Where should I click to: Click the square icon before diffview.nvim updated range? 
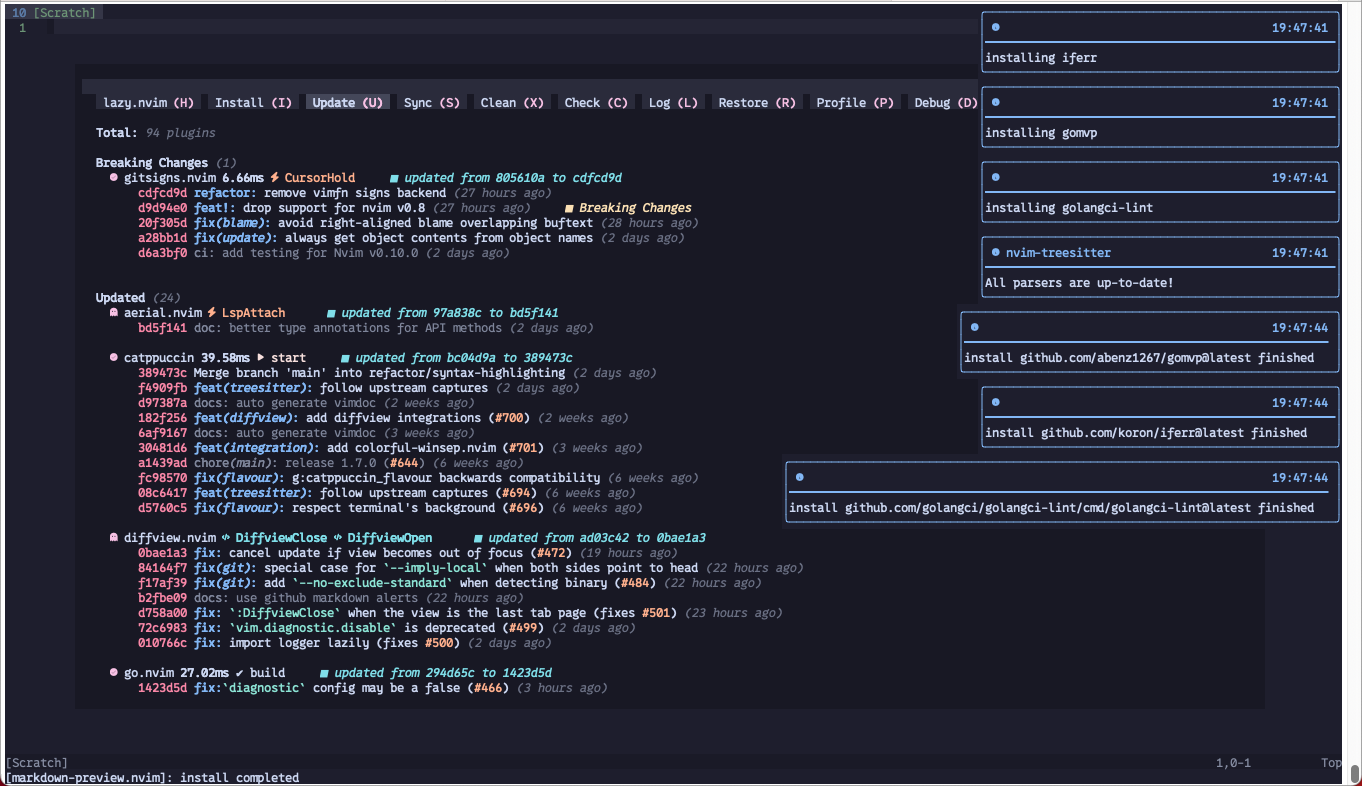click(x=478, y=538)
